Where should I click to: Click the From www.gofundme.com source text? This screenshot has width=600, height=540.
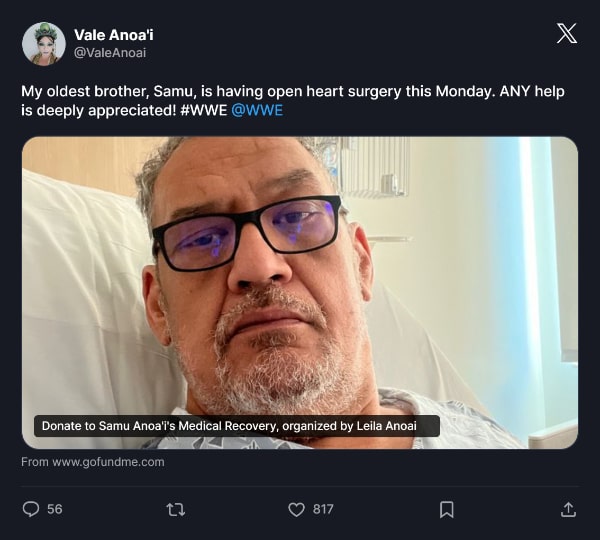(x=93, y=462)
